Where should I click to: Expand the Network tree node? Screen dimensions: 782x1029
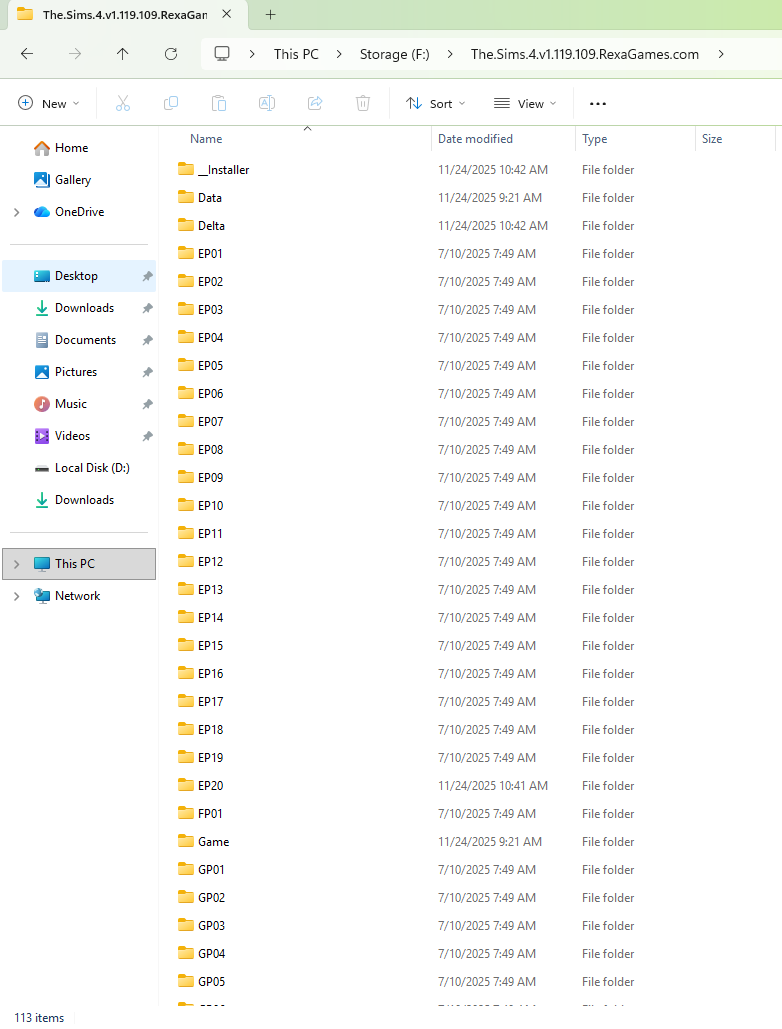coord(16,596)
